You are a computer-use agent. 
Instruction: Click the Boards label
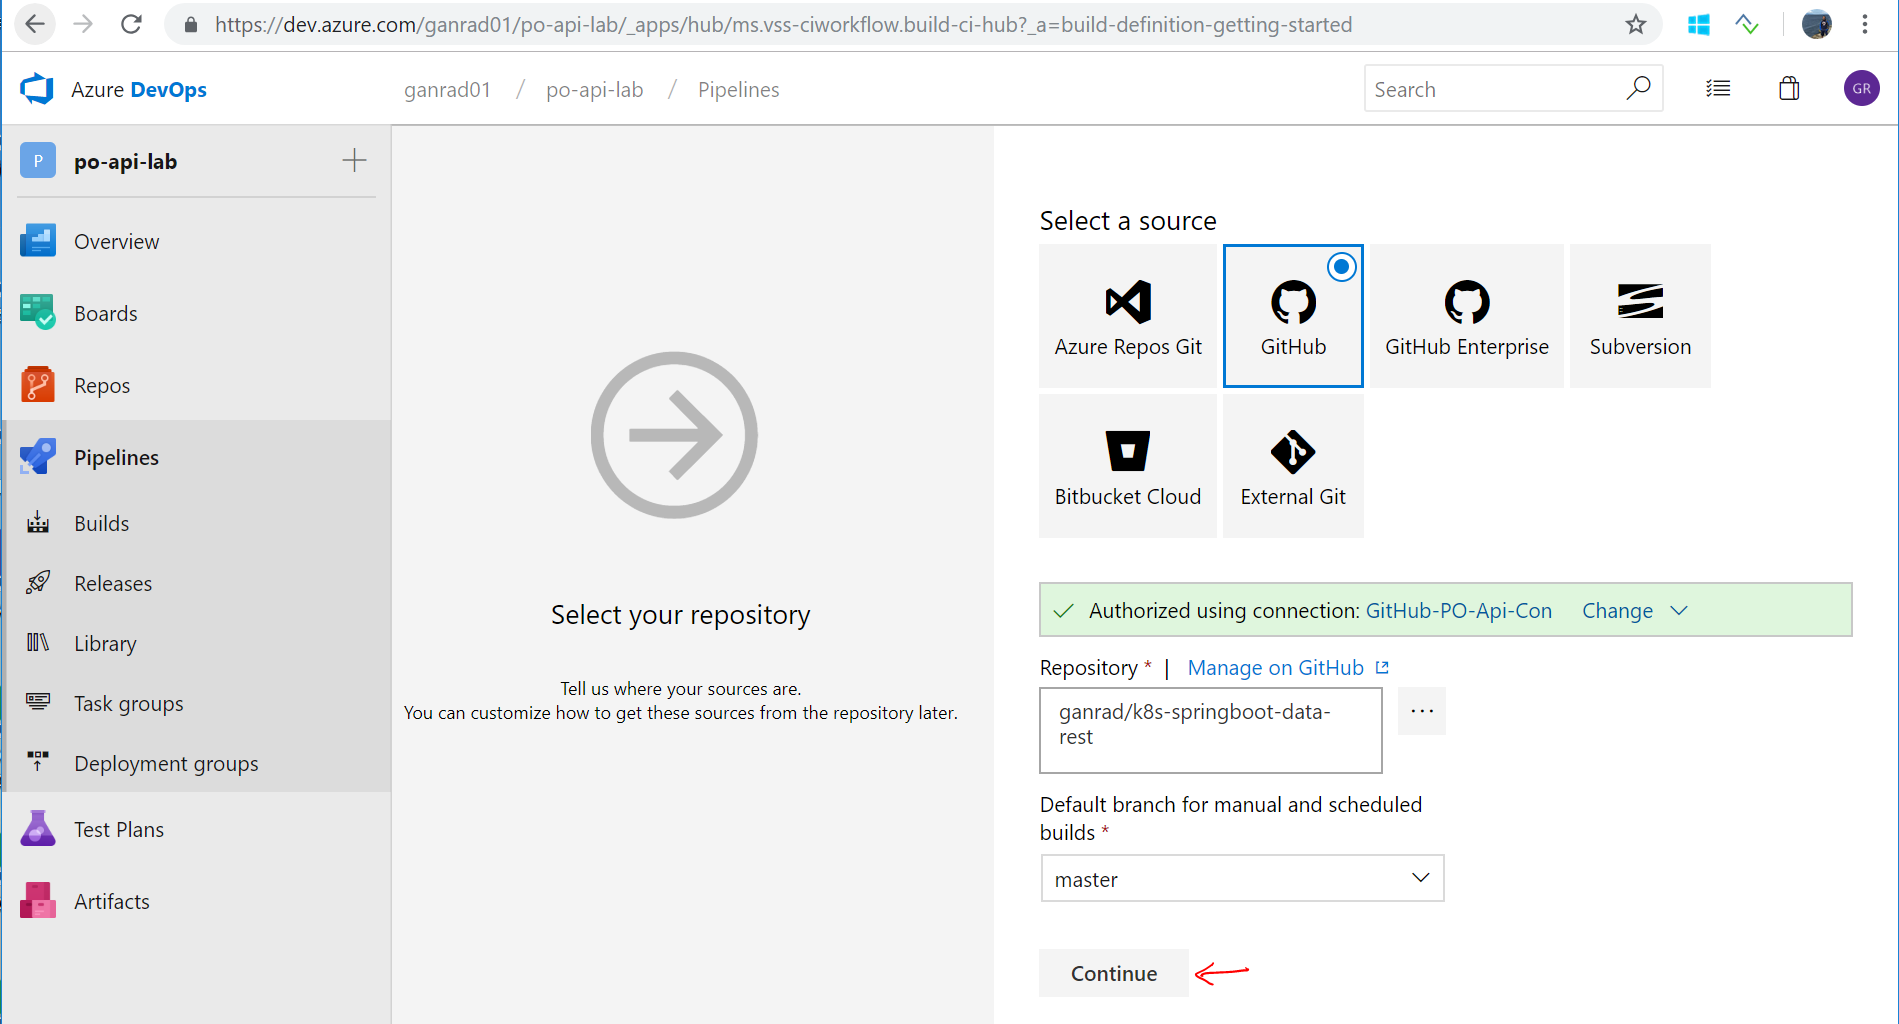105,313
